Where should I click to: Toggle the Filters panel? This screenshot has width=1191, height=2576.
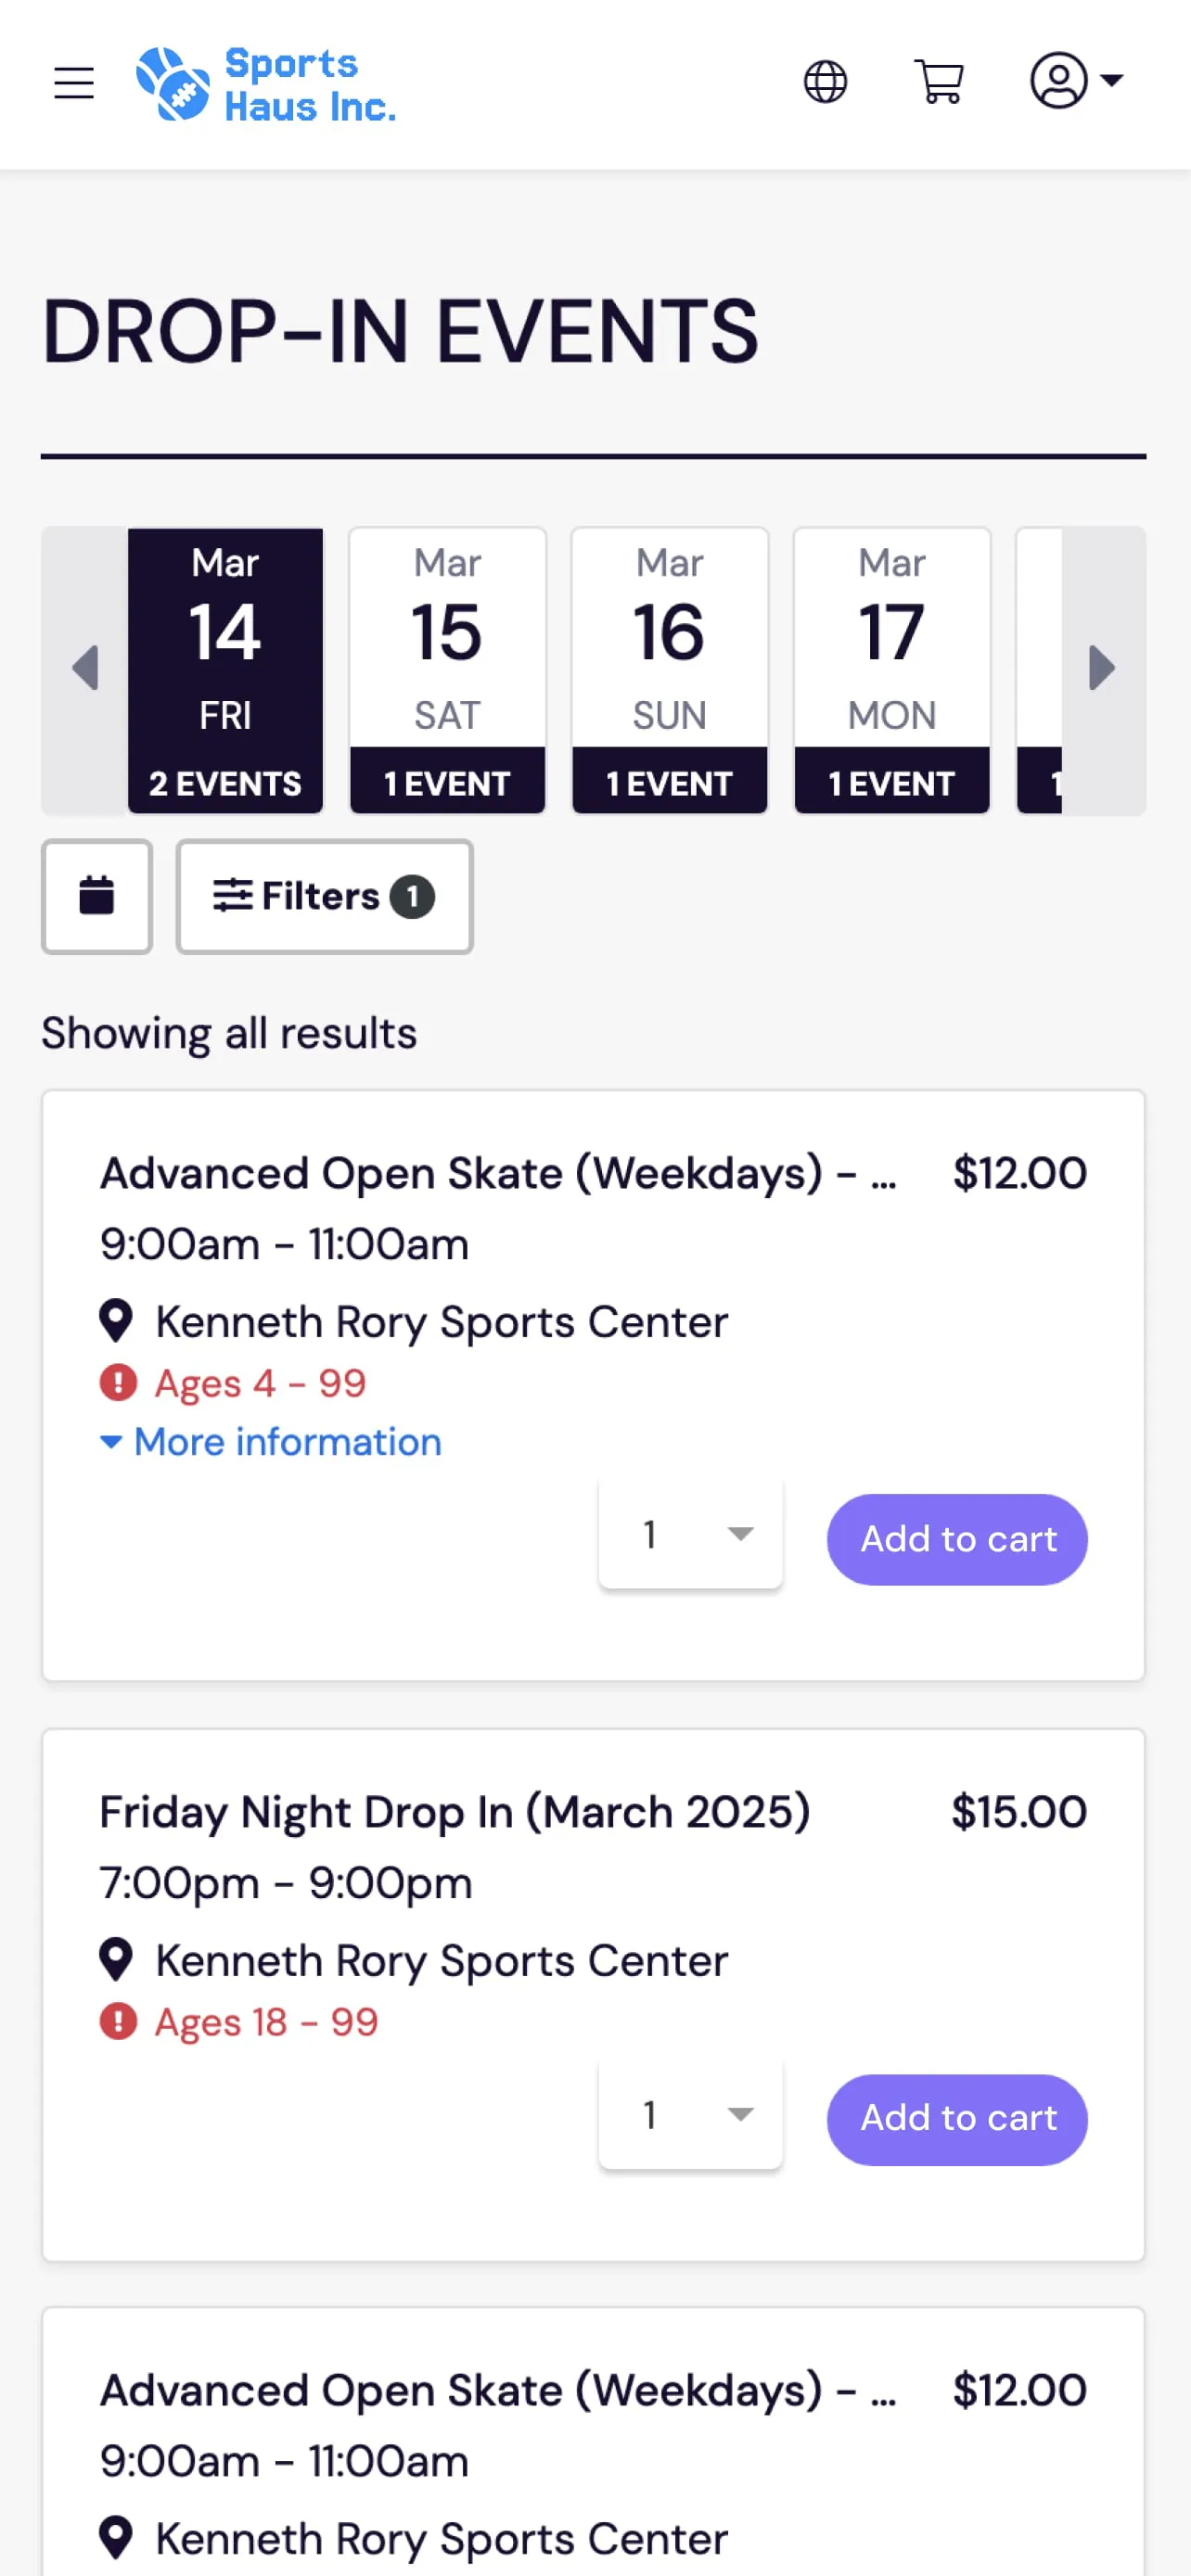(x=324, y=896)
